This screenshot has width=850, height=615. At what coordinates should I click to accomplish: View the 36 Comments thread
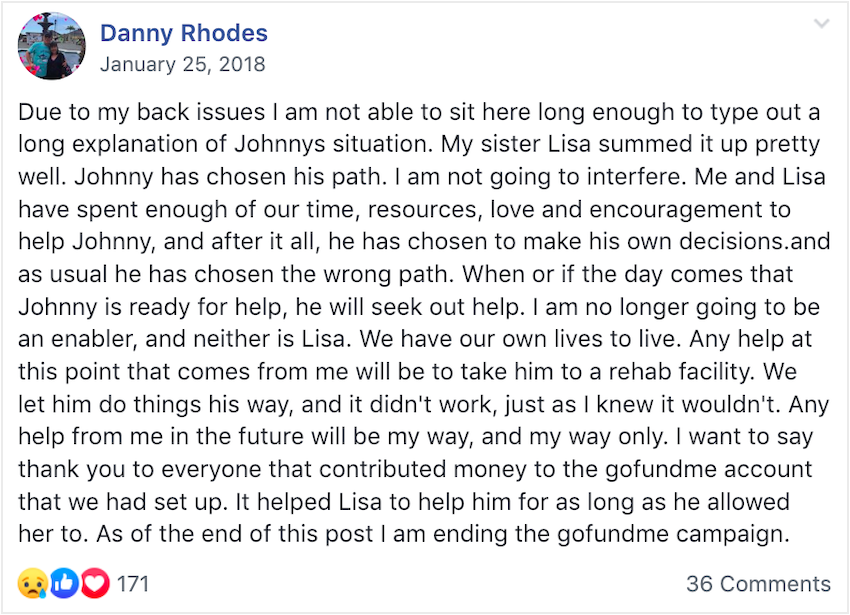[758, 584]
